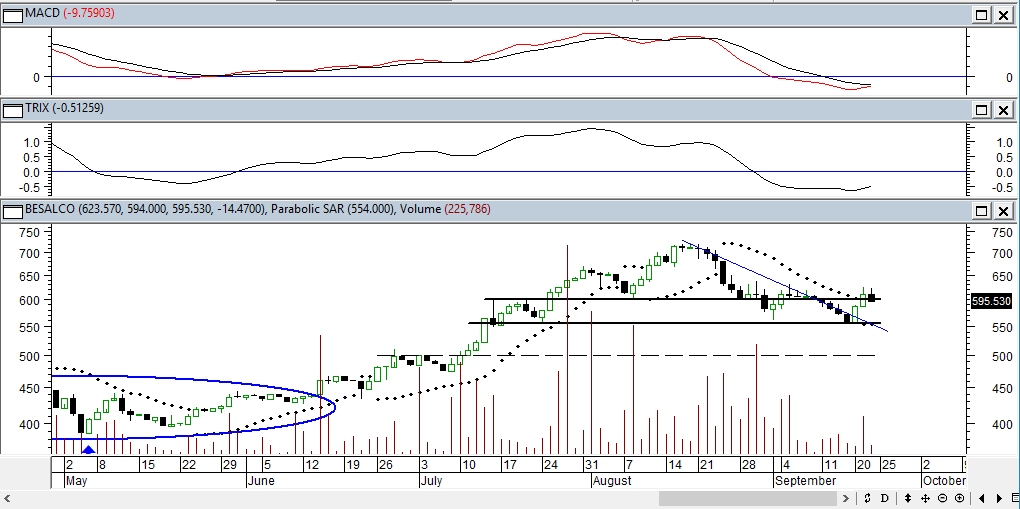Viewport: 1020px width, 509px height.
Task: Click the tall volume bar in late July
Action: (567, 350)
